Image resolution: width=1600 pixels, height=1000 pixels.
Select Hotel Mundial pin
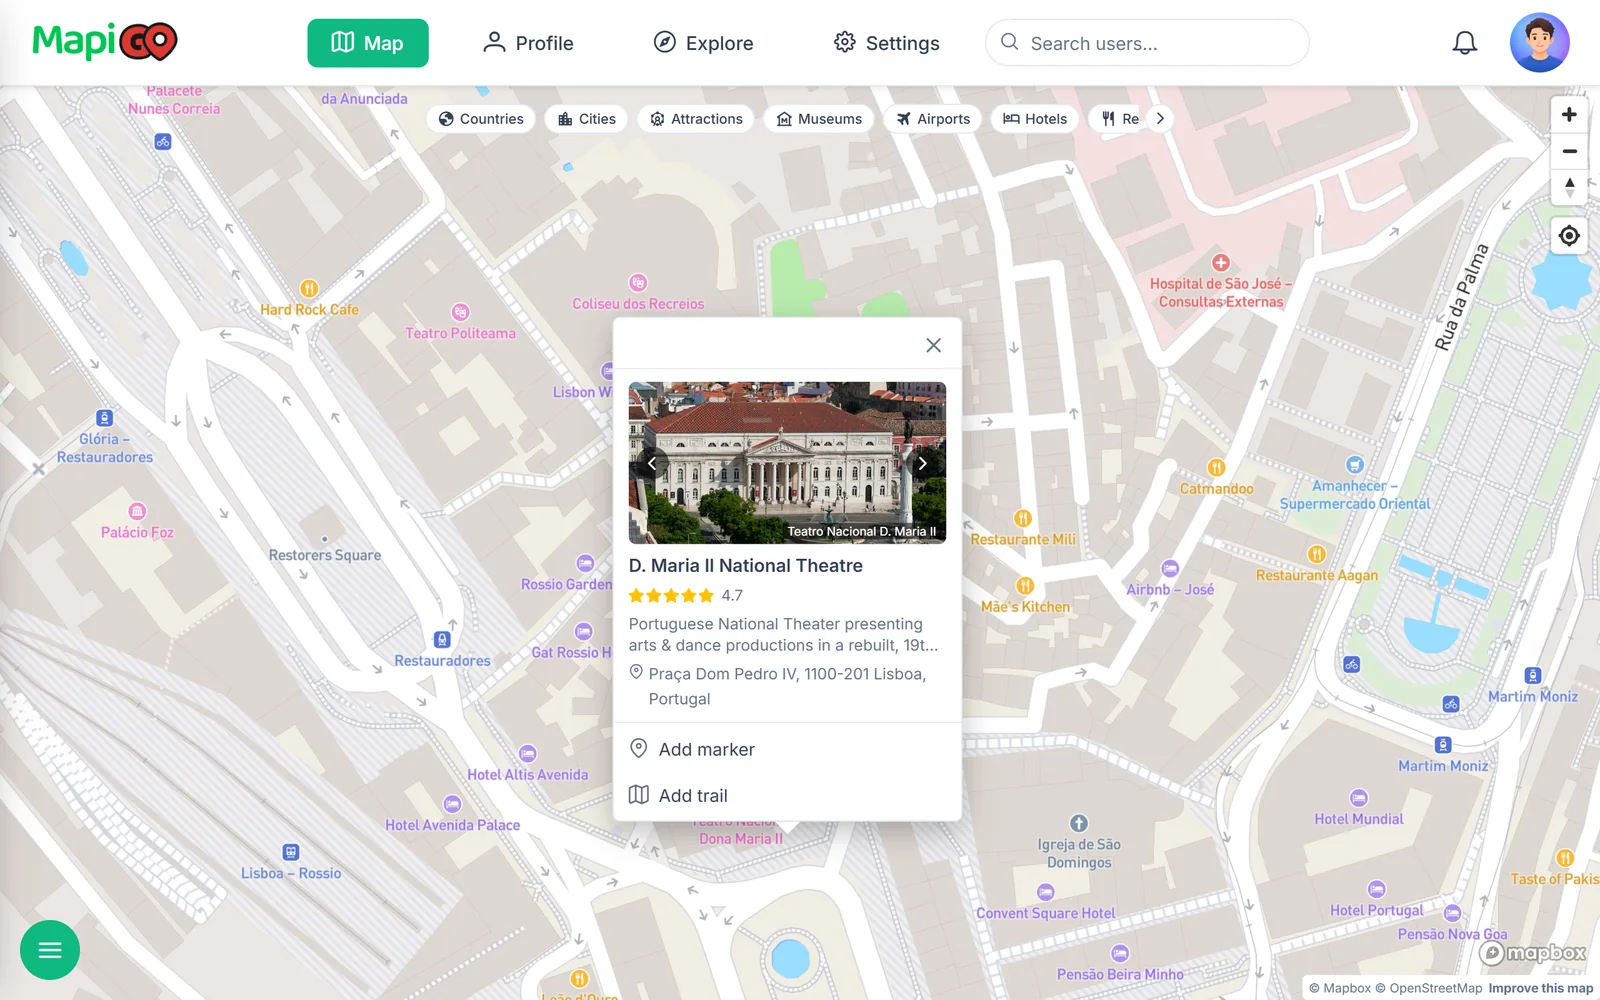[1359, 798]
